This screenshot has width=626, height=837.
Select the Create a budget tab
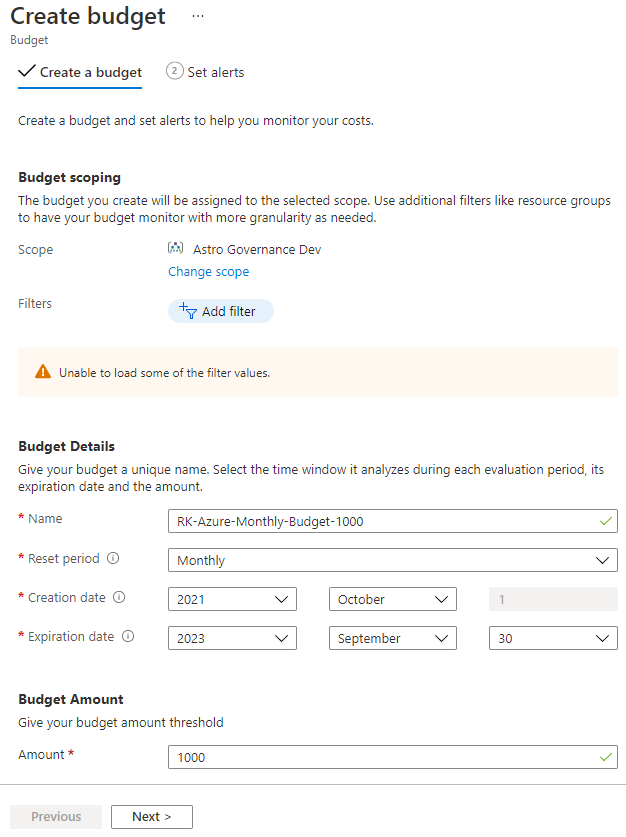90,72
